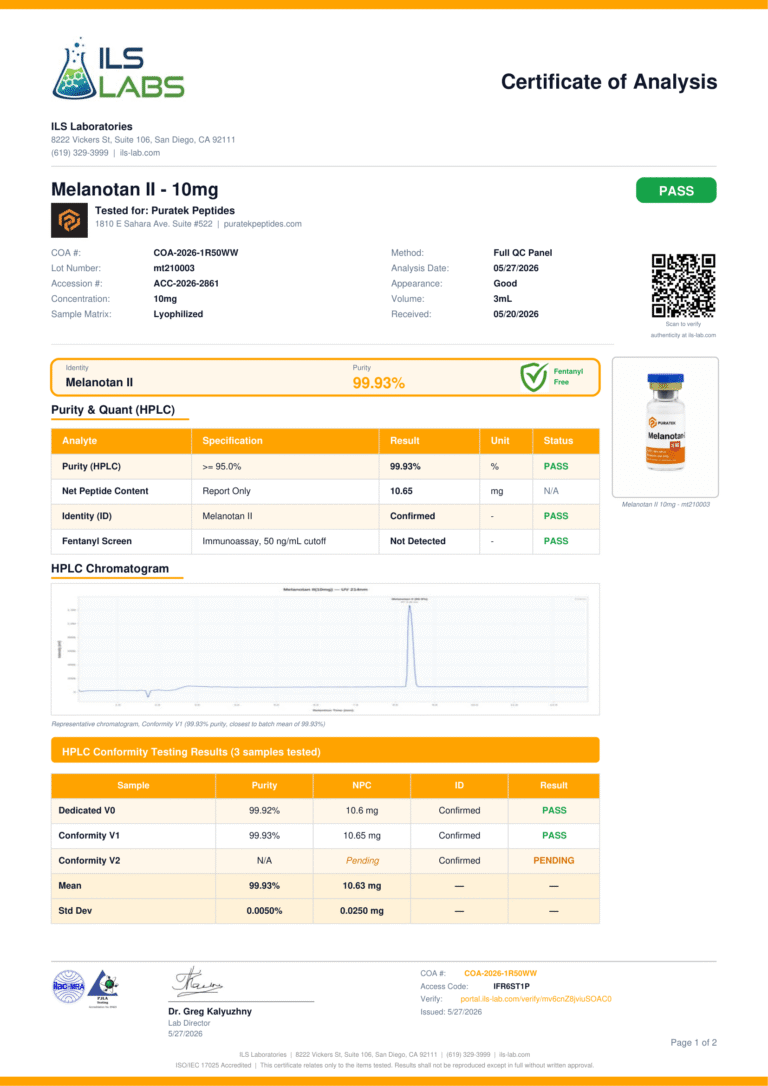Click the 'Dedicated V0' sample row label
Image resolution: width=768 pixels, height=1086 pixels.
point(86,810)
